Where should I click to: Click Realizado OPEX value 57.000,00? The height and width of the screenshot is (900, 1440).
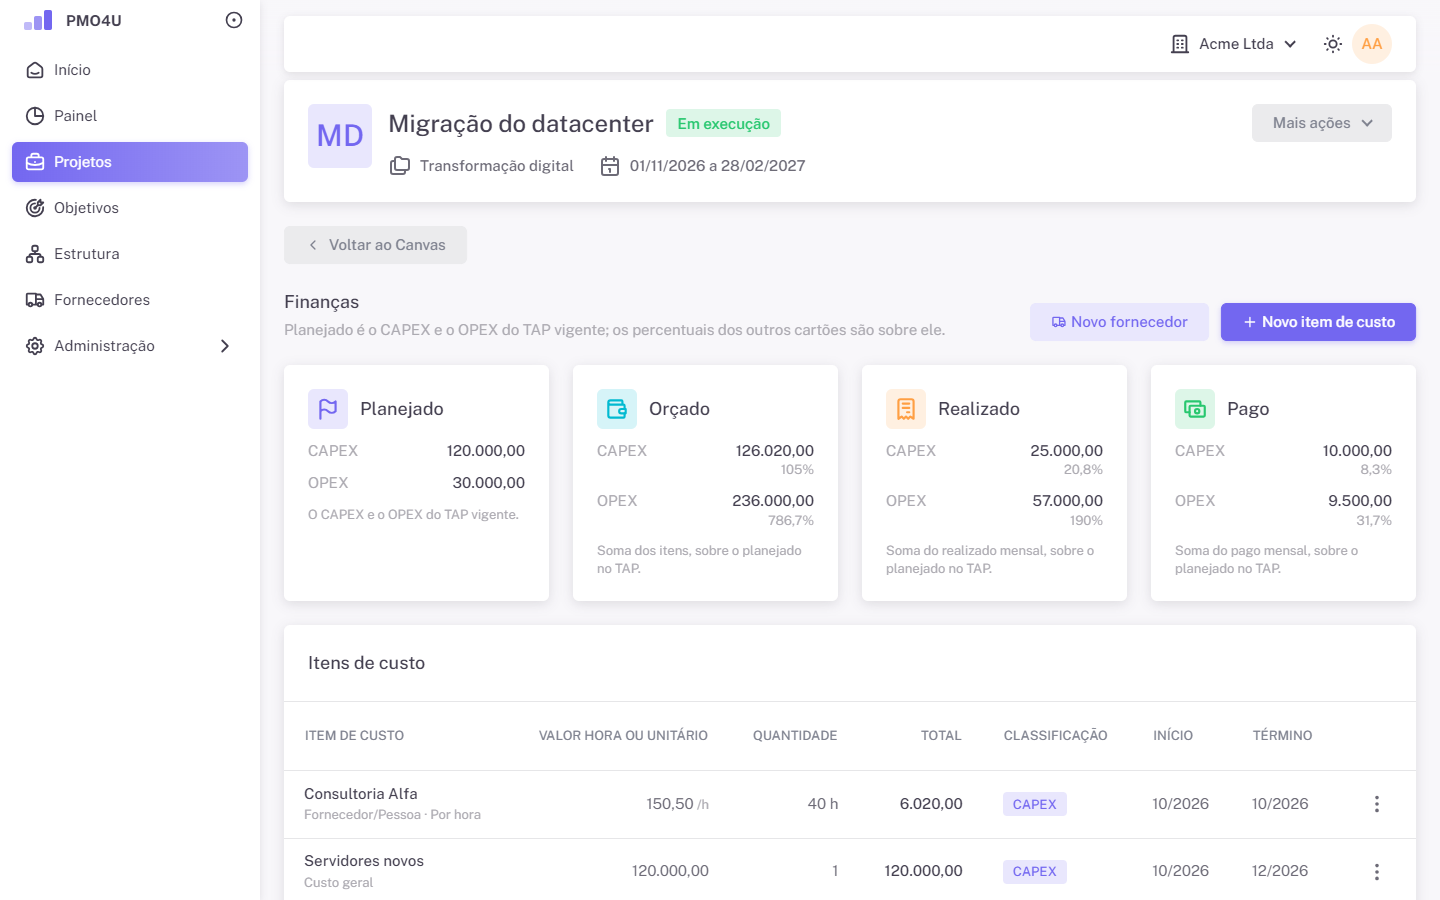pyautogui.click(x=1068, y=501)
